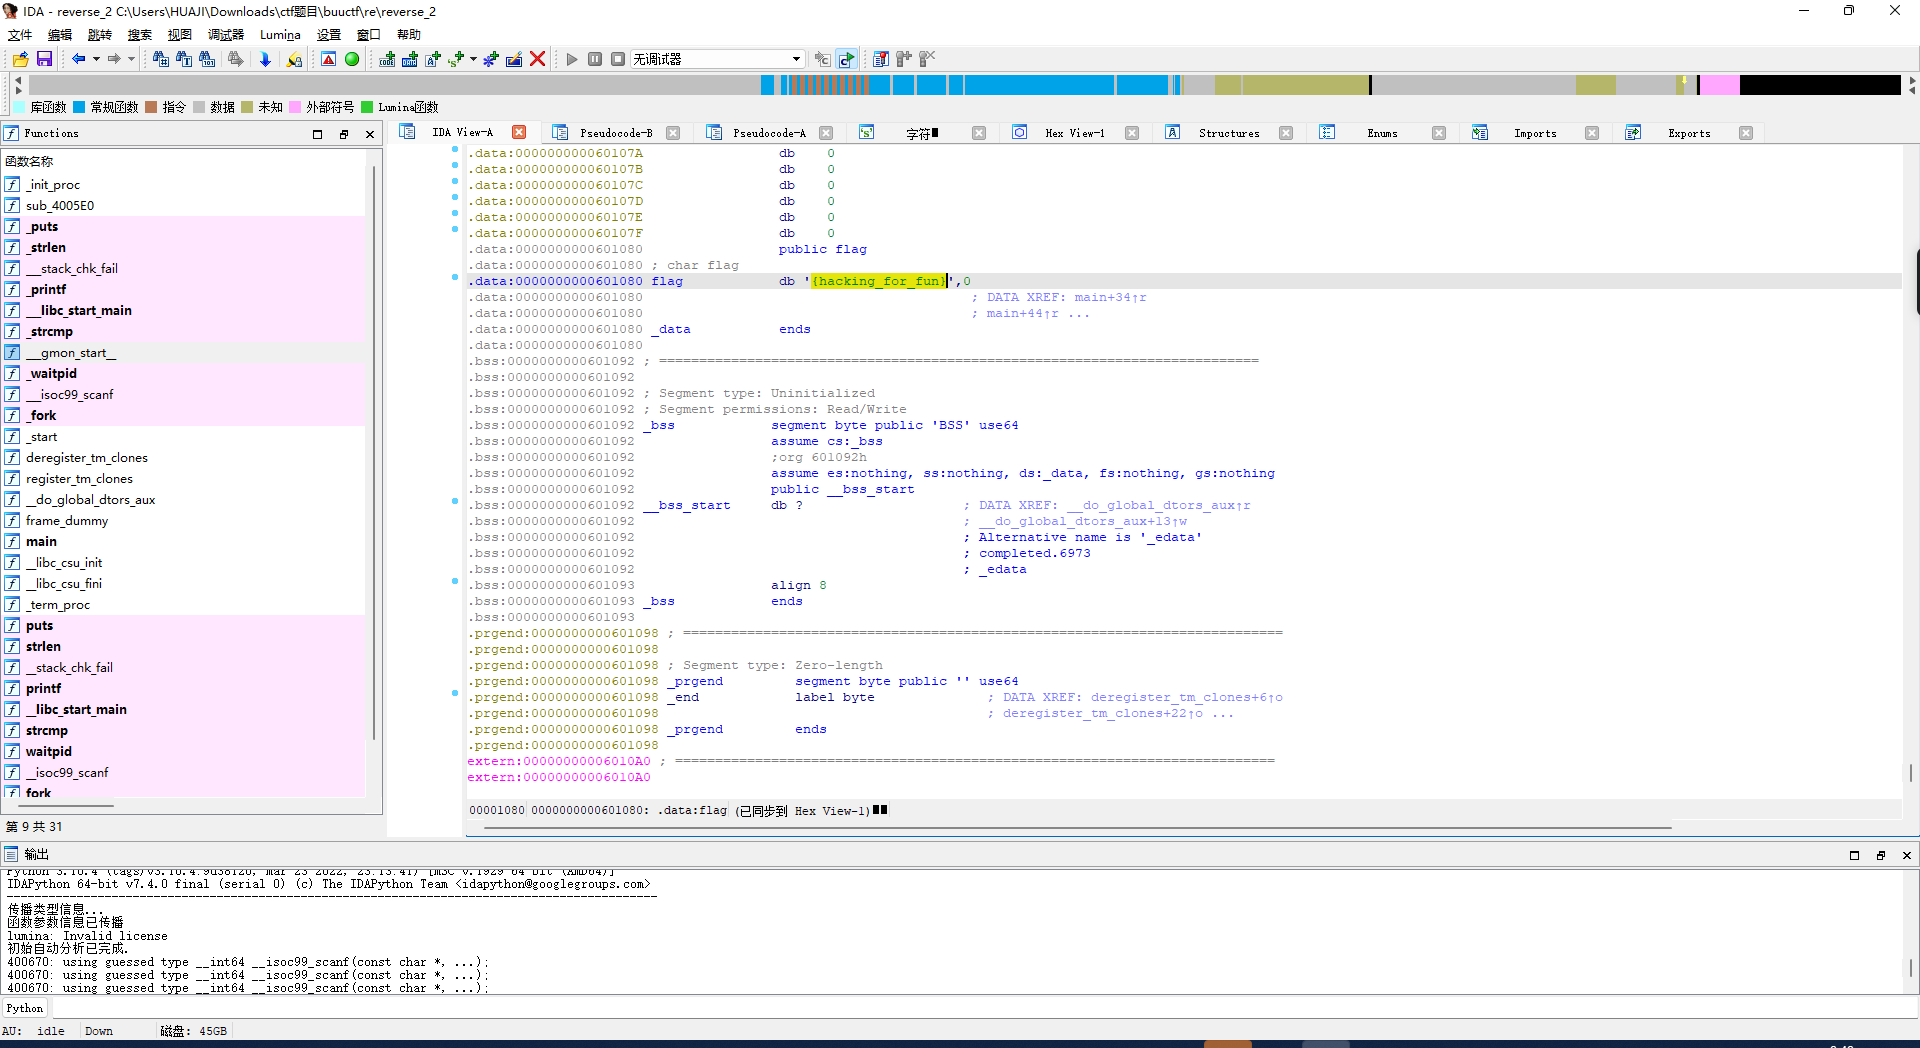Open the debugger selection combo box
The width and height of the screenshot is (1920, 1048).
pyautogui.click(x=717, y=60)
